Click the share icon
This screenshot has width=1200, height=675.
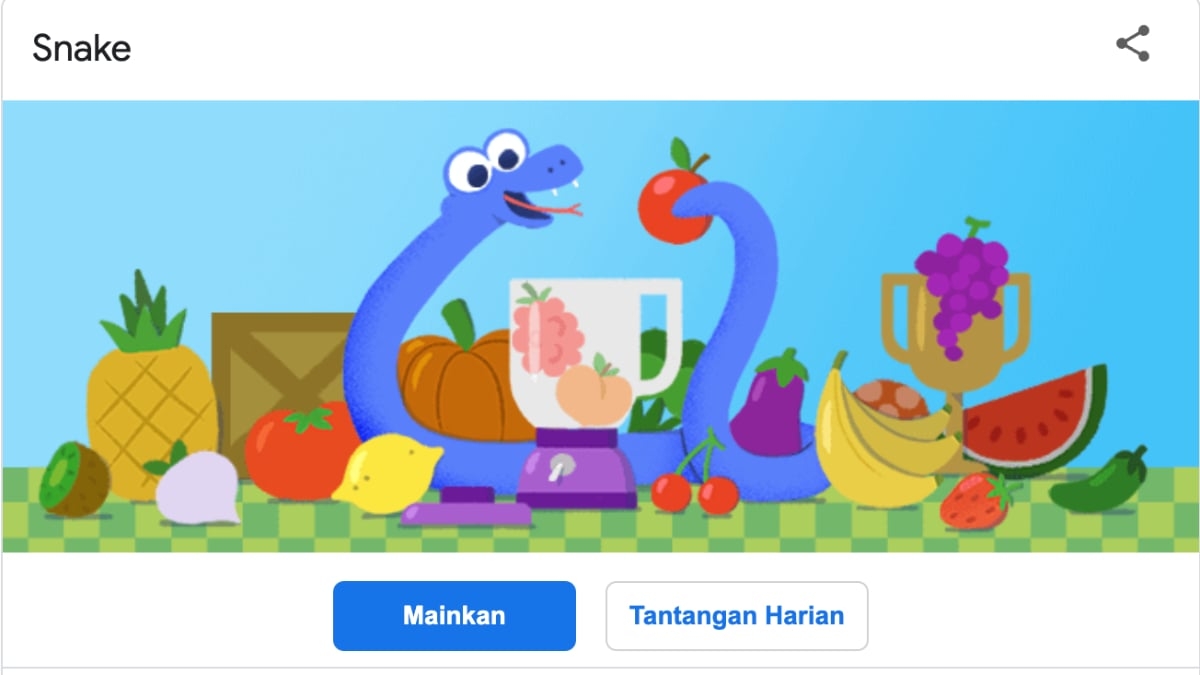point(1133,44)
